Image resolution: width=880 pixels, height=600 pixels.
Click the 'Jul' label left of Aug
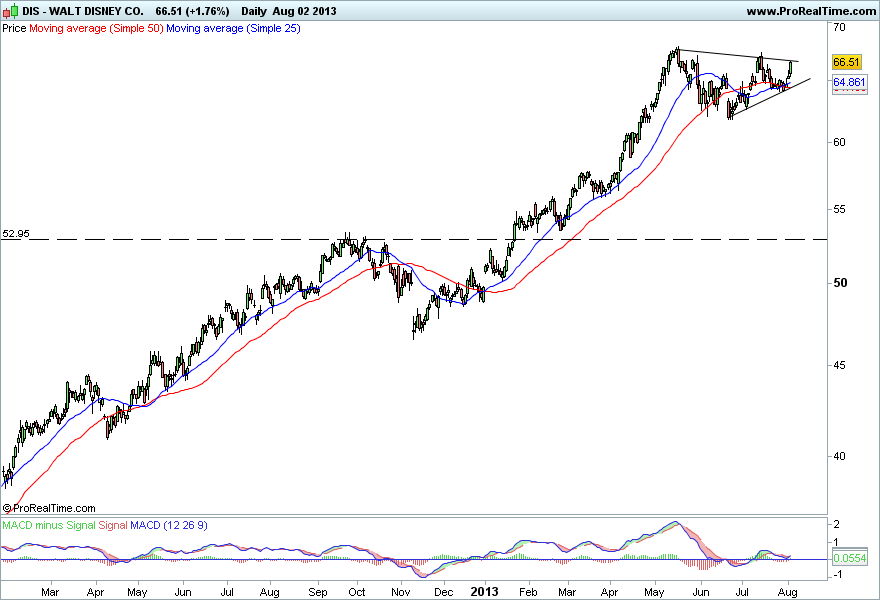[x=227, y=592]
